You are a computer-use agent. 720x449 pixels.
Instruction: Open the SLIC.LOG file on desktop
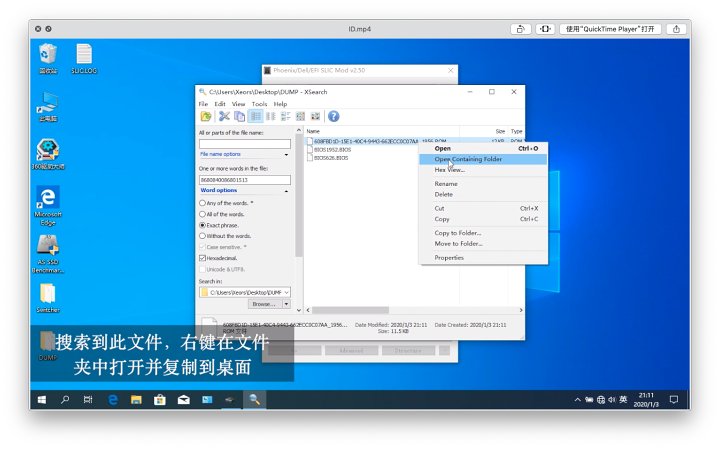click(x=84, y=58)
